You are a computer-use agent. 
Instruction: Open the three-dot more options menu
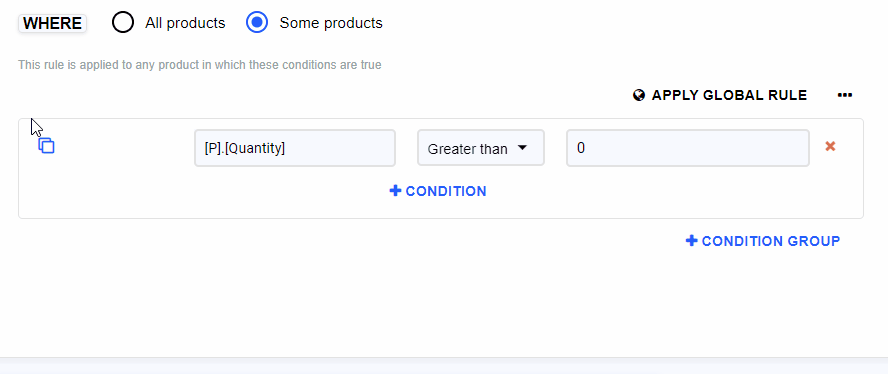click(844, 95)
